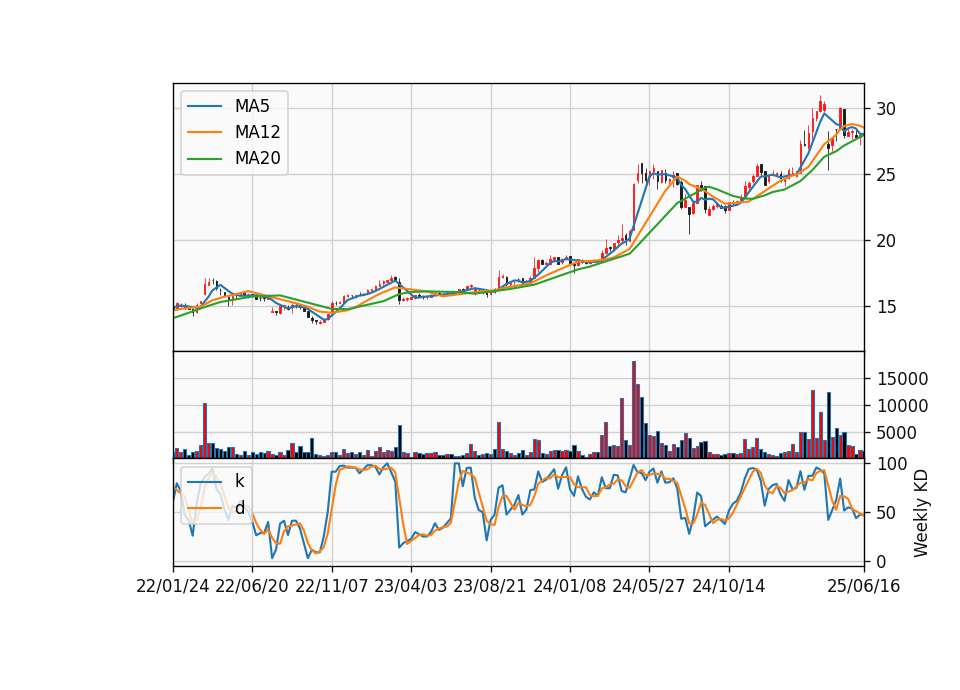This screenshot has width=960, height=690.
Task: Click the green MA20 legend line sample
Action: (204, 159)
